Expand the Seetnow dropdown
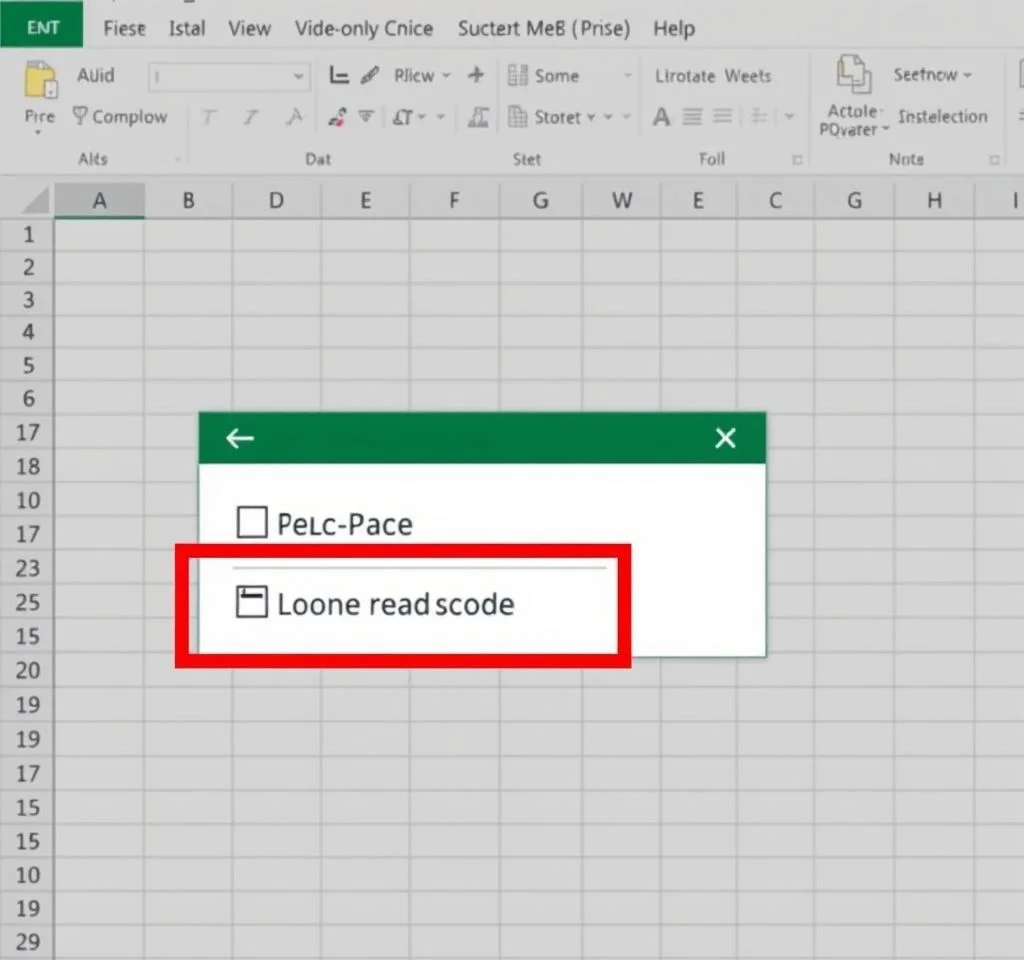The width and height of the screenshot is (1024, 960). tap(966, 75)
